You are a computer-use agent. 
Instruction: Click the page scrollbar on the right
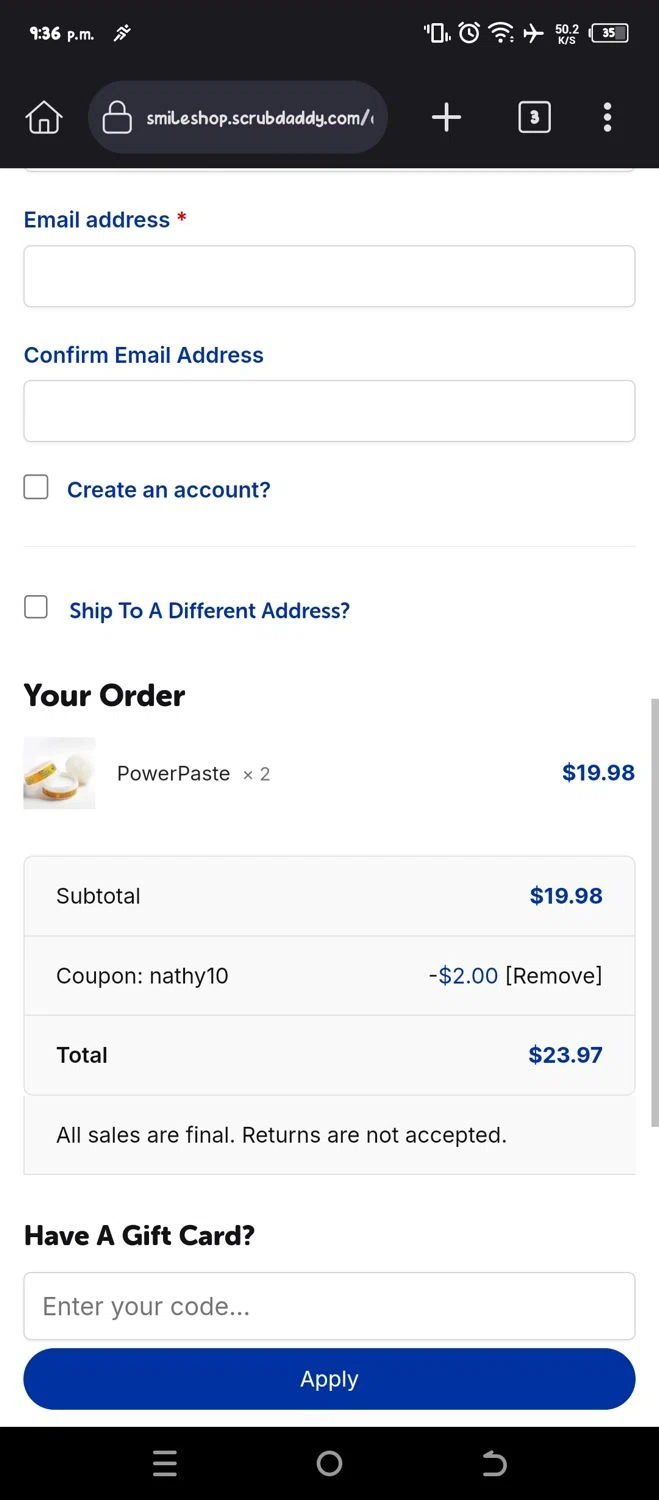(654, 912)
